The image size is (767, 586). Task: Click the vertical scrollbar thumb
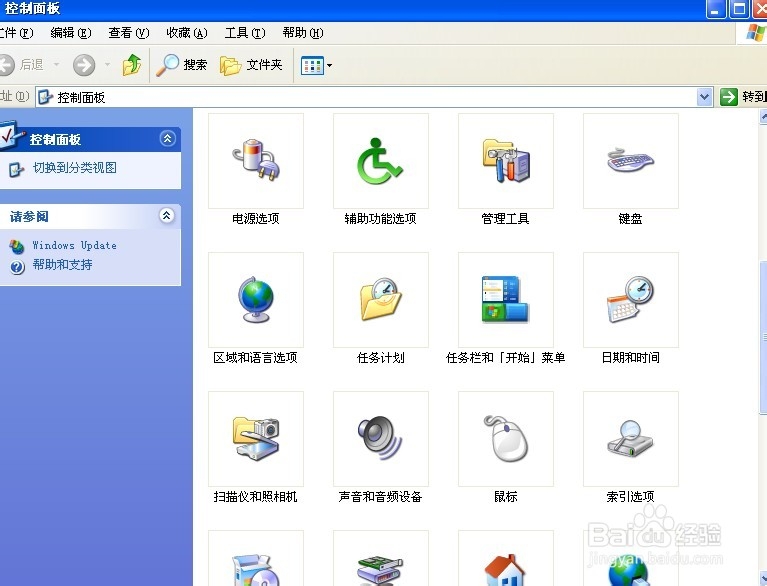(x=763, y=338)
